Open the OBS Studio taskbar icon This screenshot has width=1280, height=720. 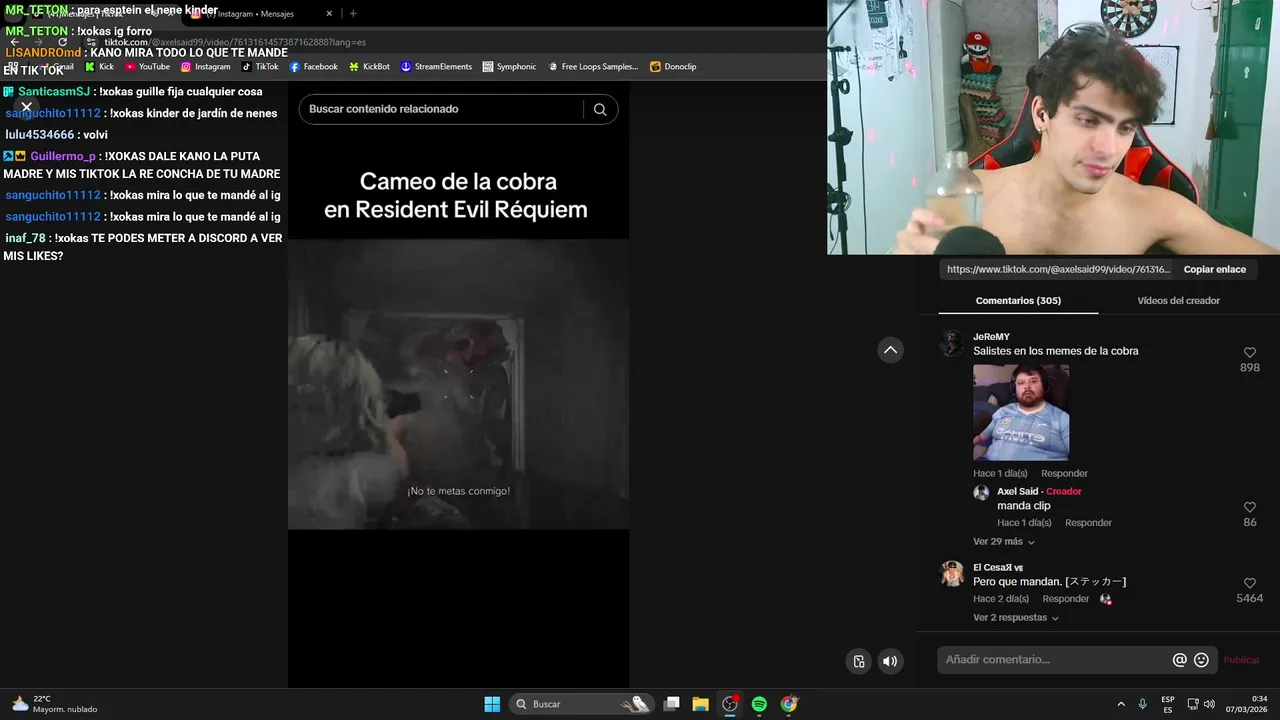(x=730, y=704)
